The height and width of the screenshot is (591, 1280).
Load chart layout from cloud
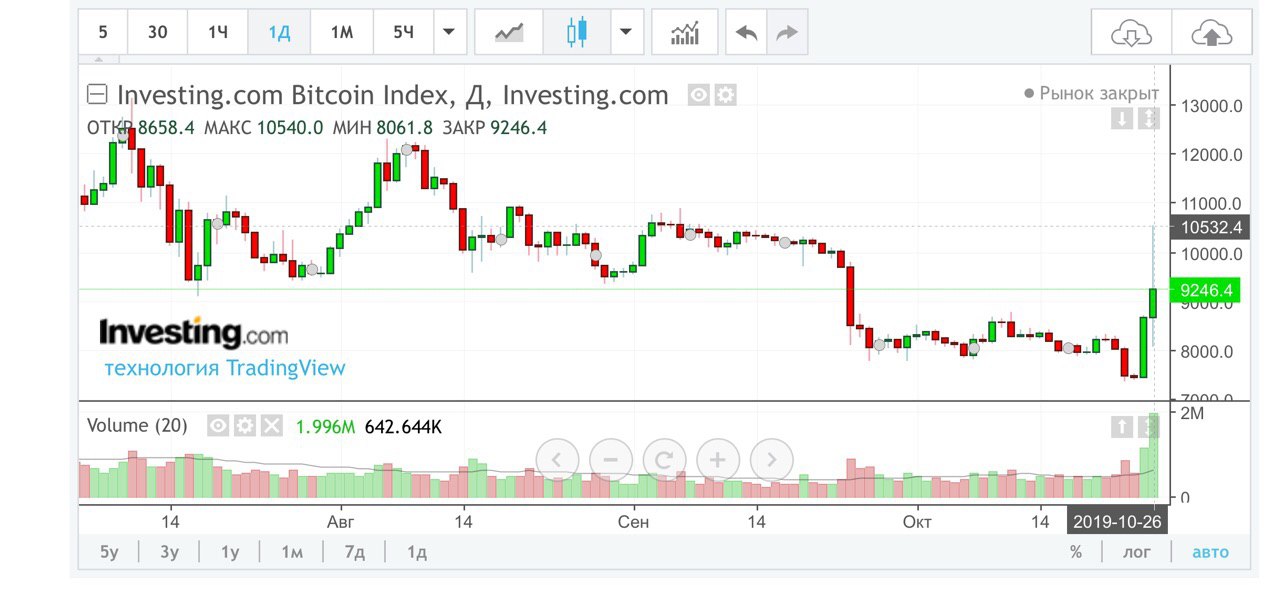click(1131, 34)
